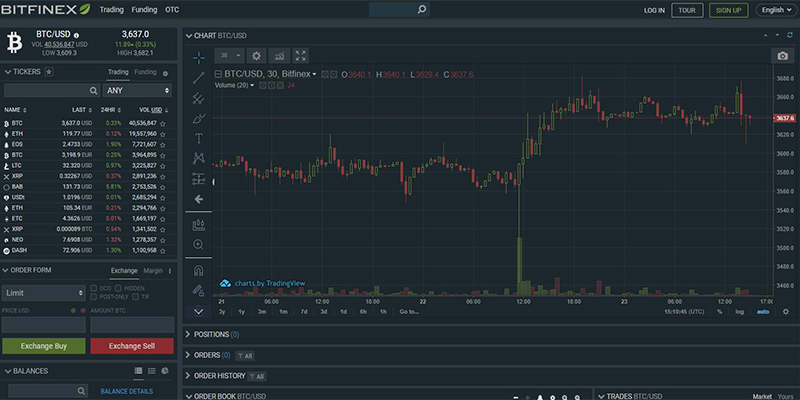
Task: Select the crosshair cursor tool
Action: (x=198, y=58)
